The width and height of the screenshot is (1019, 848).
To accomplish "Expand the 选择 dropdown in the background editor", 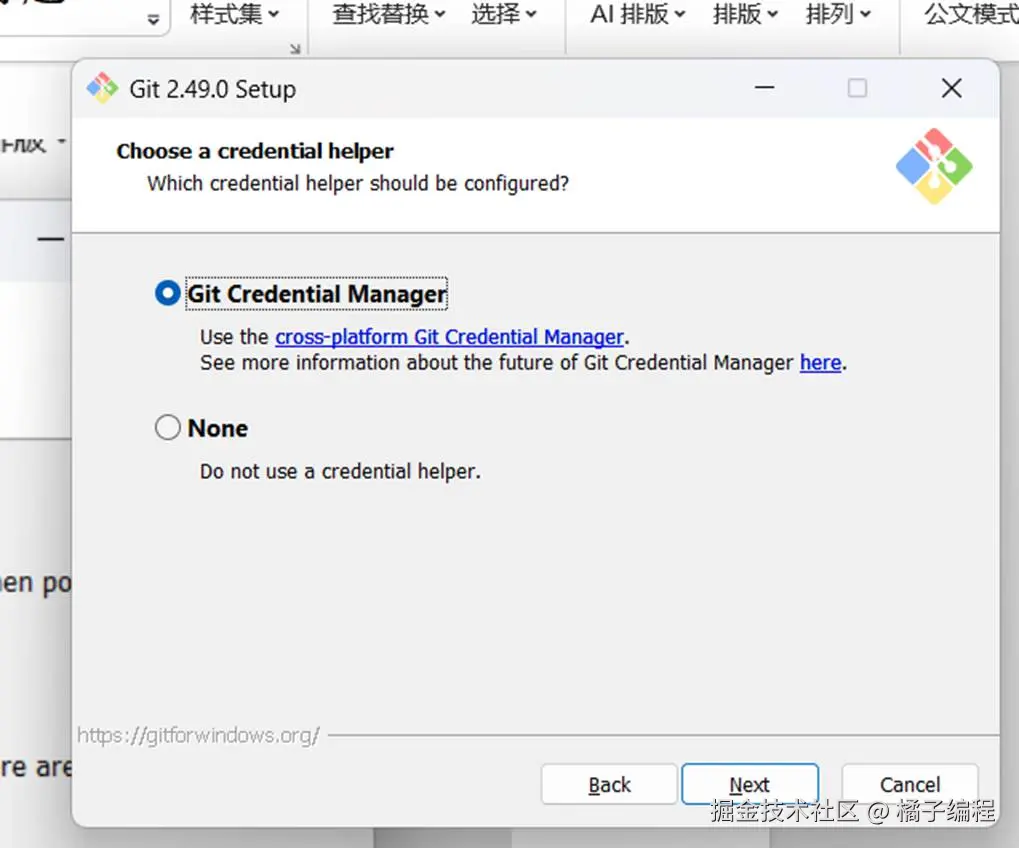I will 504,14.
